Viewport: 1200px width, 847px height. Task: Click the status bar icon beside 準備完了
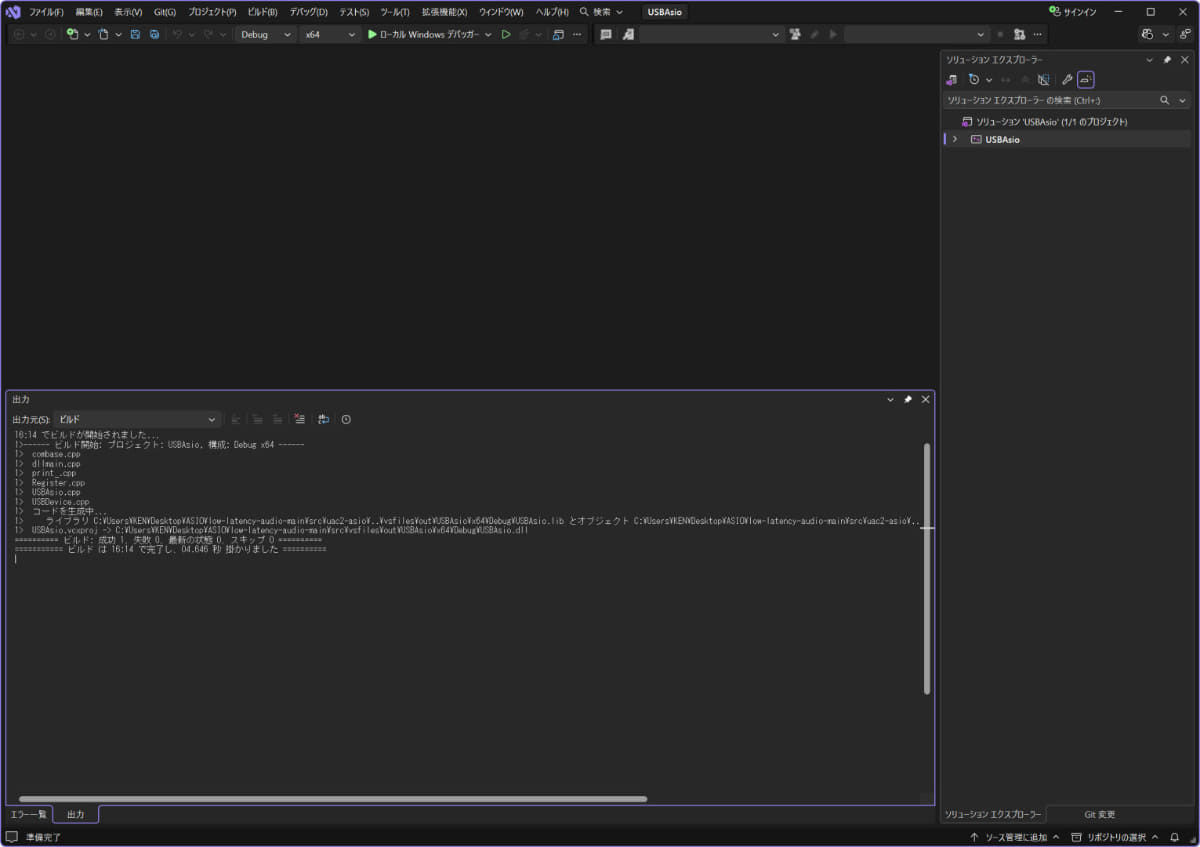(x=12, y=837)
